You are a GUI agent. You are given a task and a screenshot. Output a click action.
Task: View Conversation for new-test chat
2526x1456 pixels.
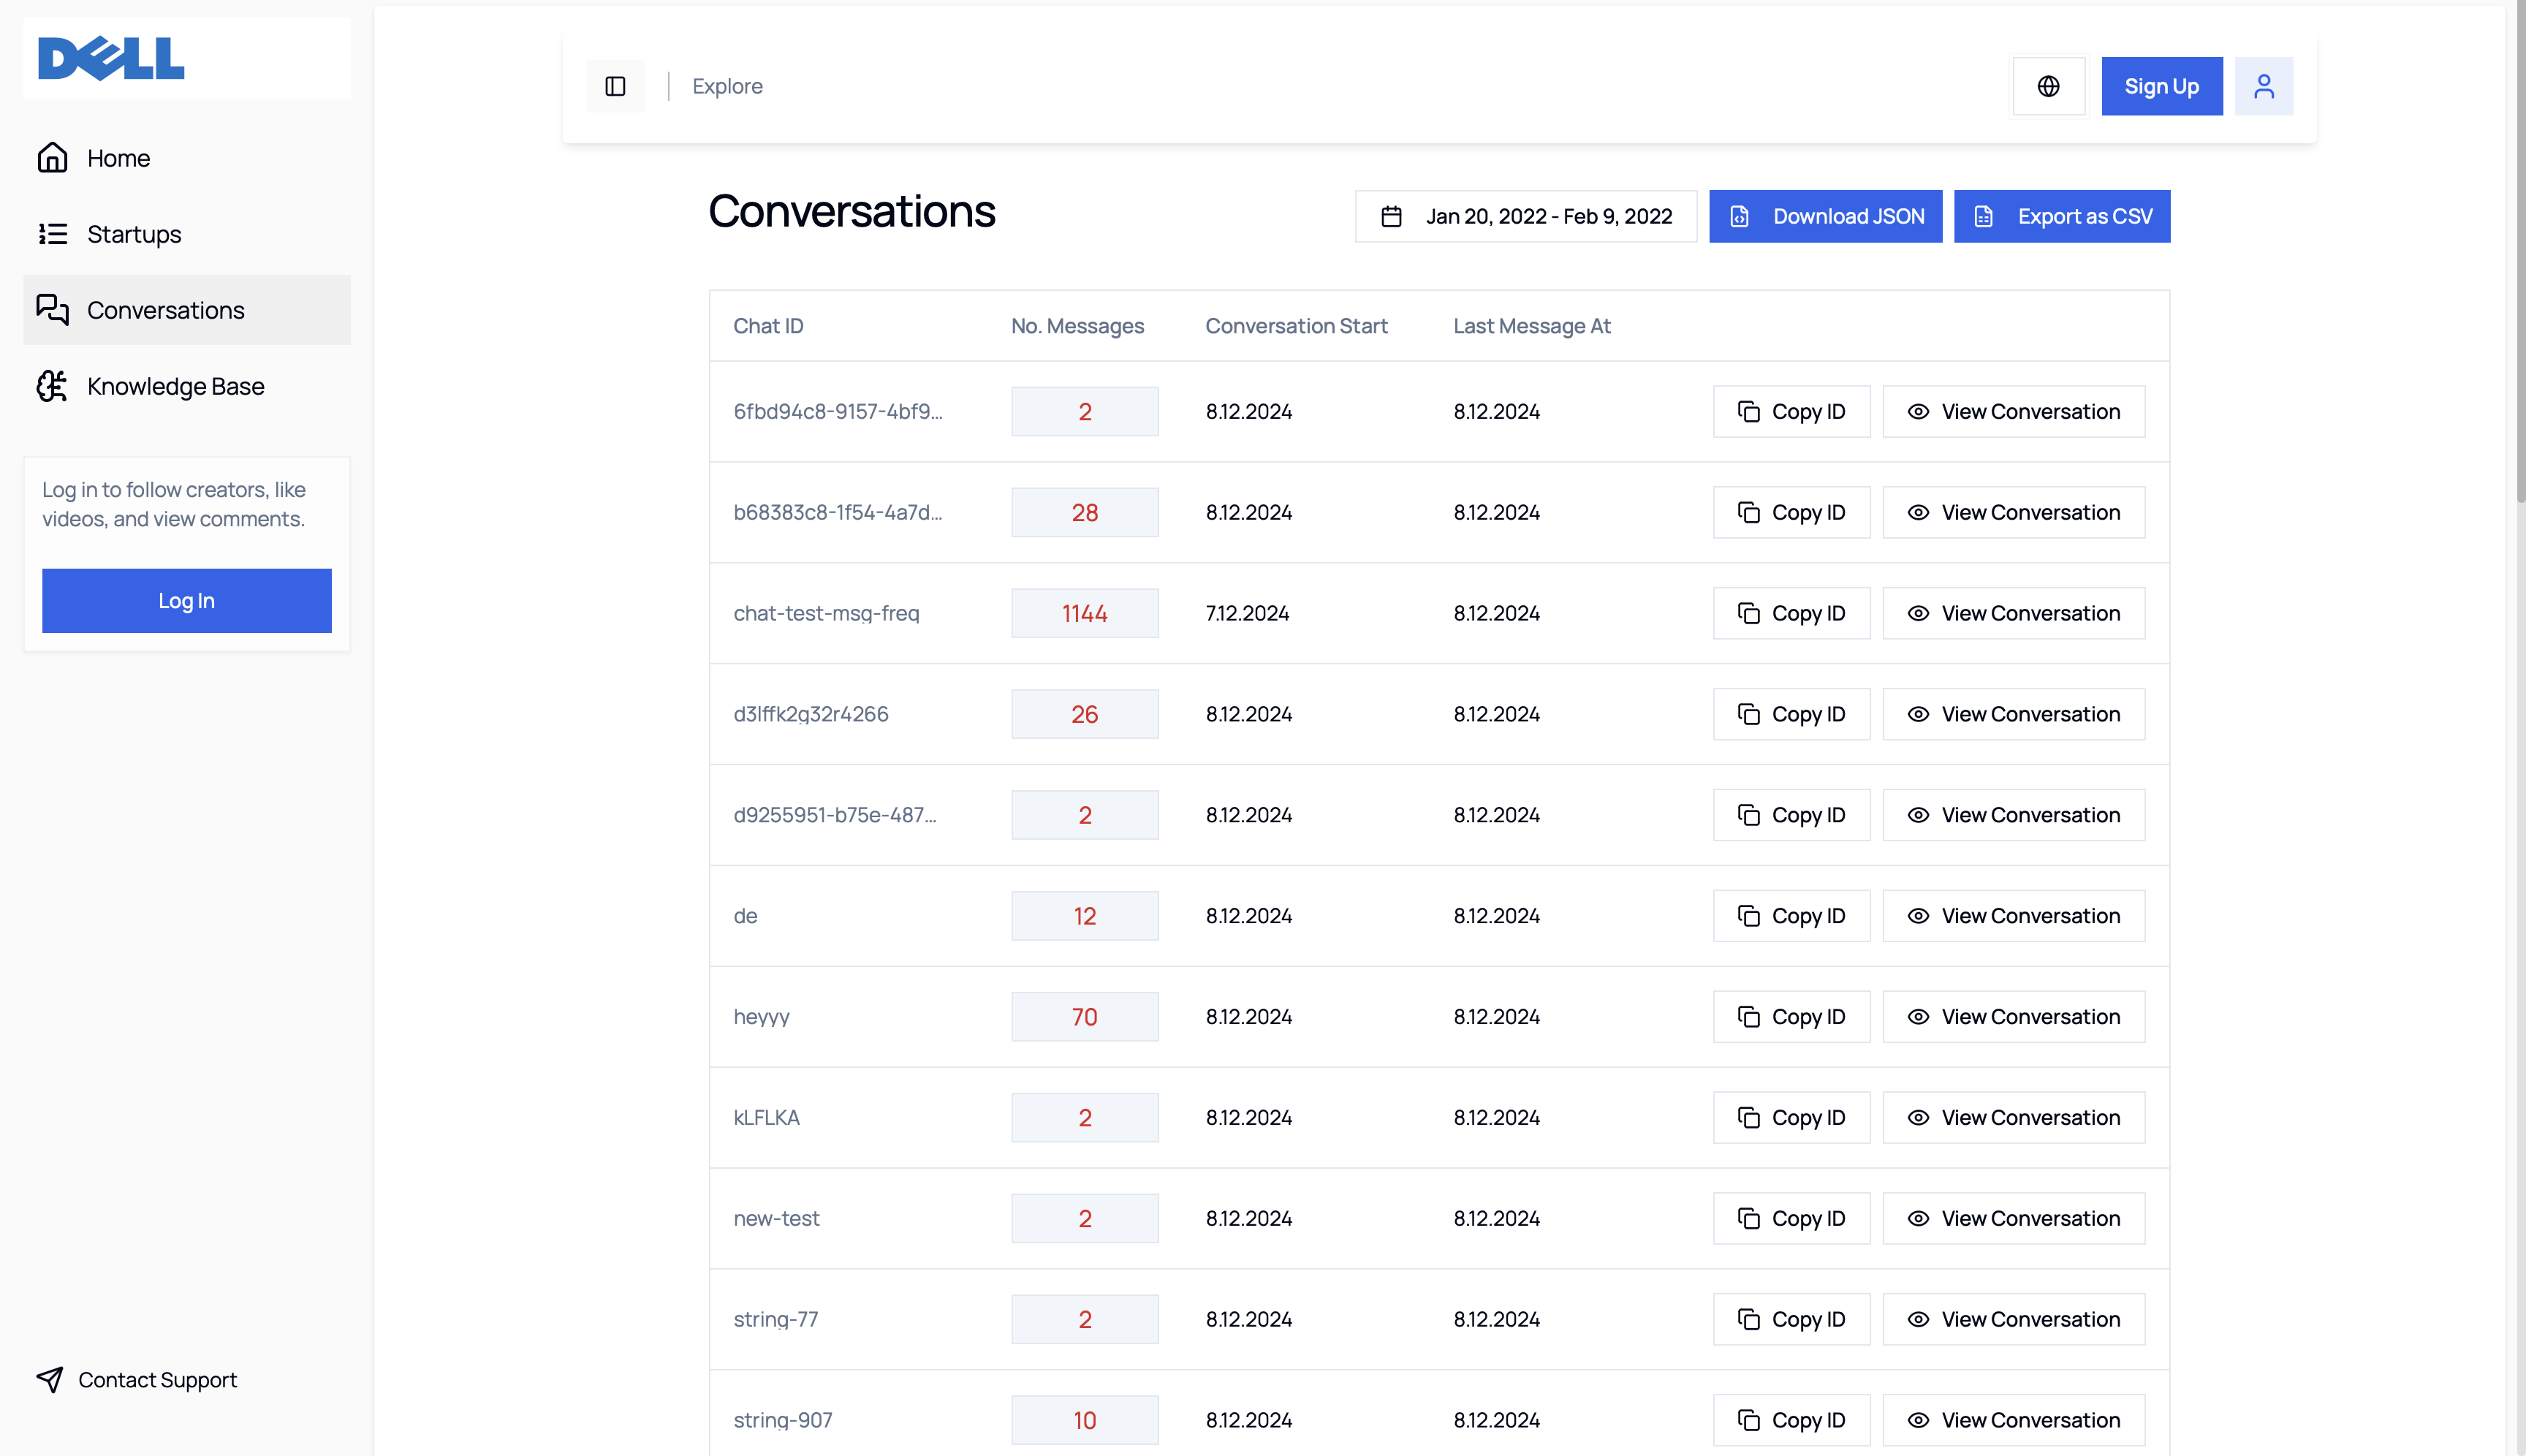[x=2013, y=1218]
